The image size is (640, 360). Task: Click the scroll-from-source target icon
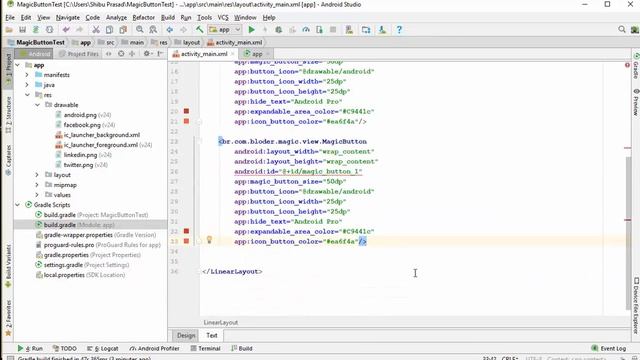pos(121,53)
